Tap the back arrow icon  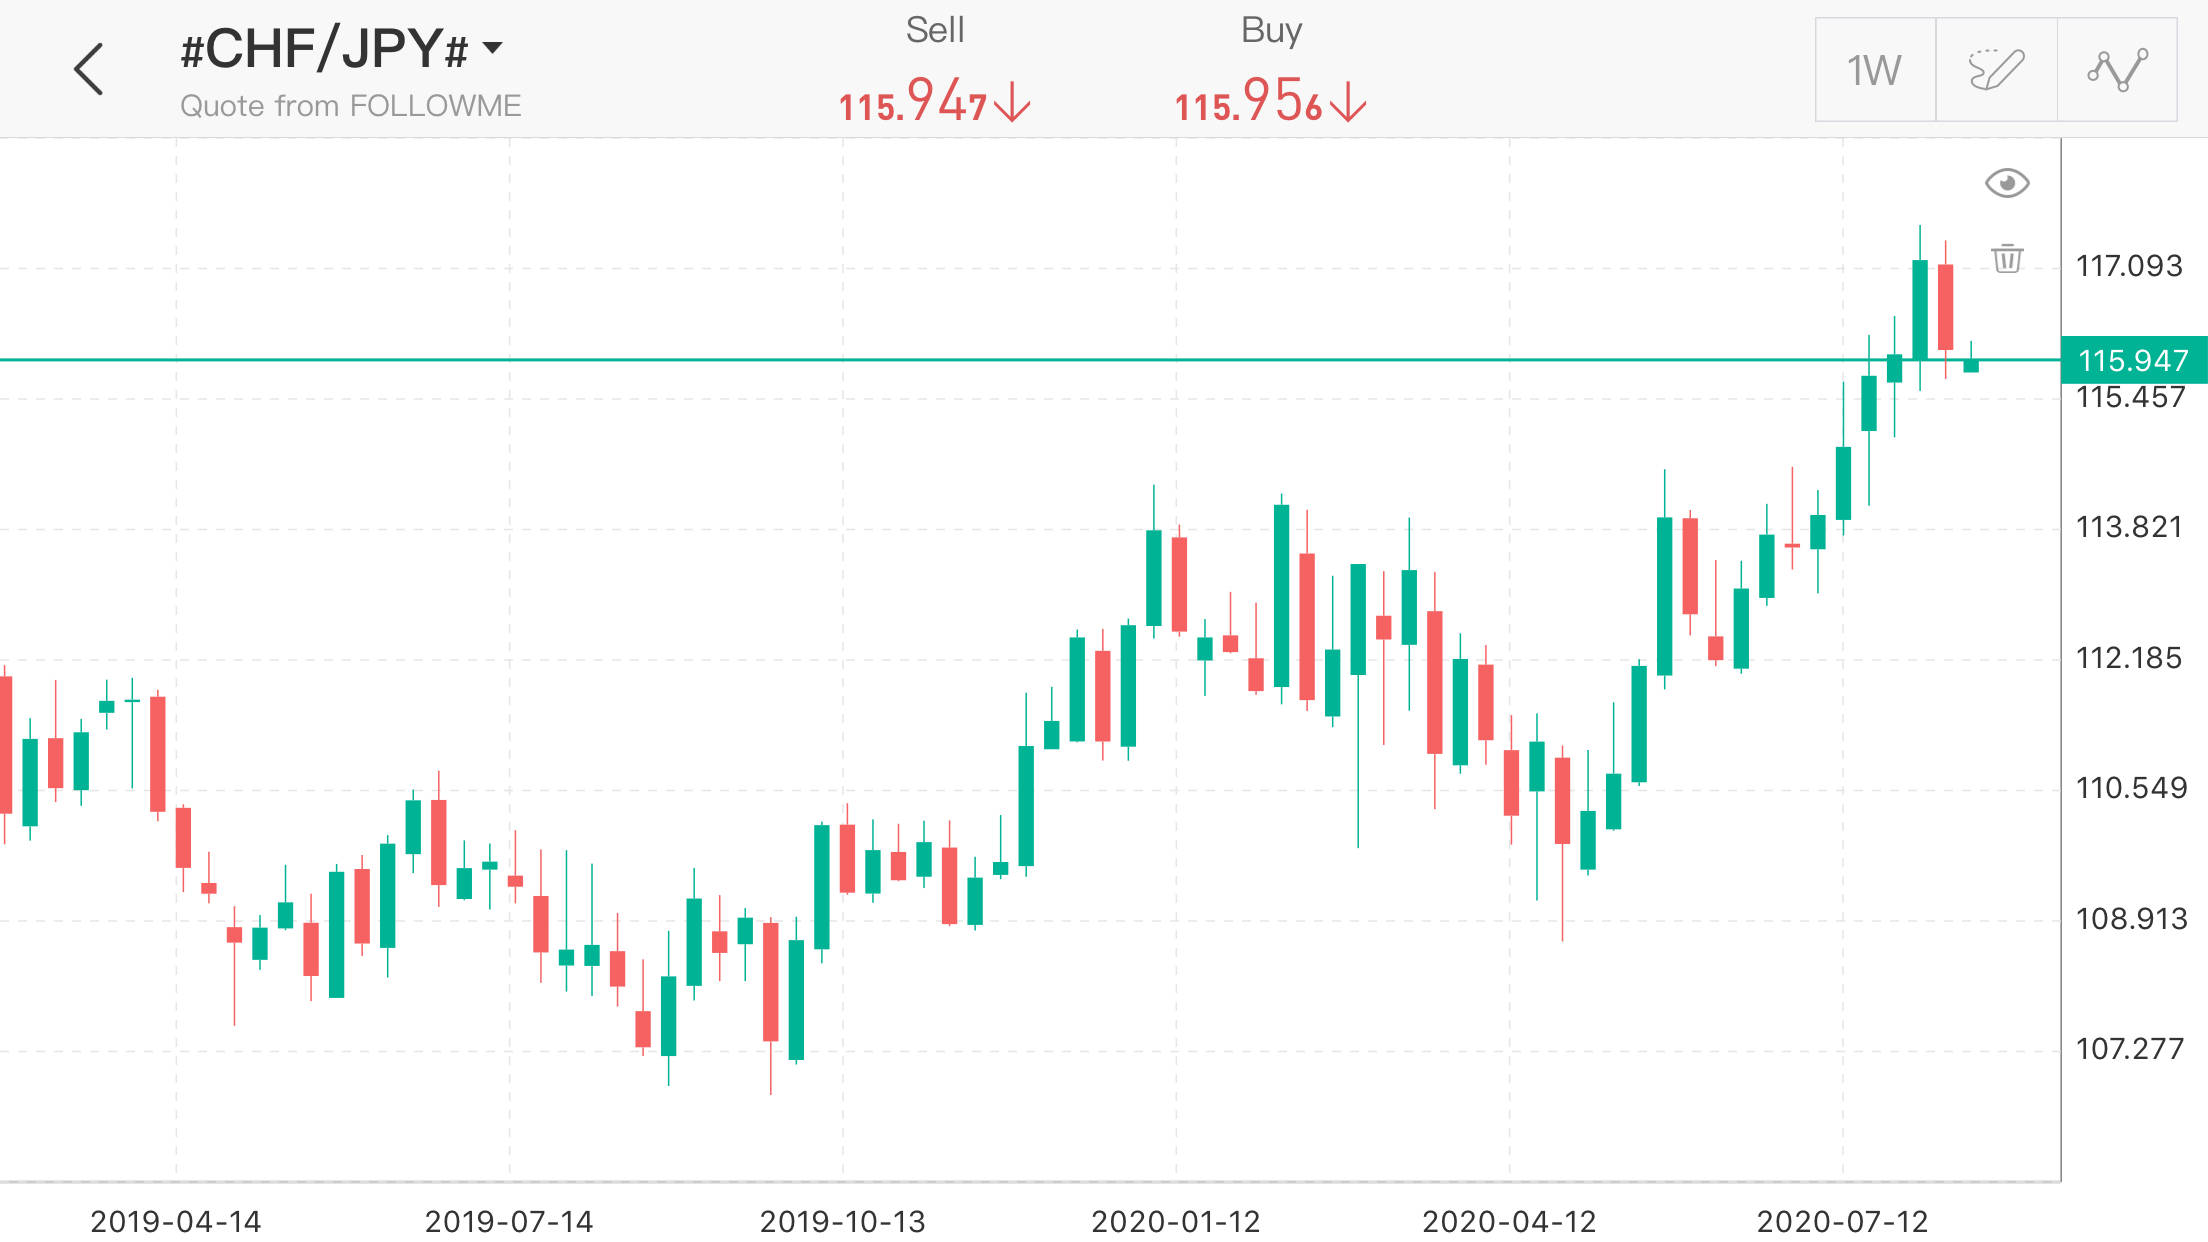[x=89, y=69]
